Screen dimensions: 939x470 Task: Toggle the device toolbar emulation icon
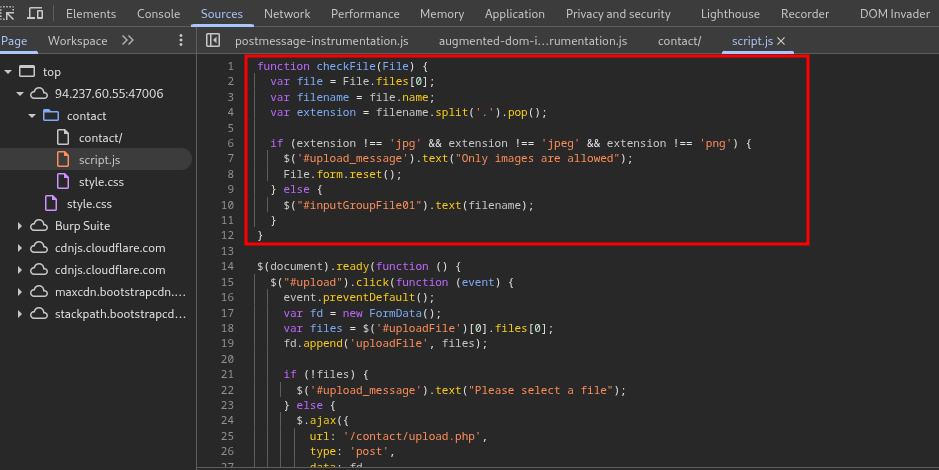(x=36, y=14)
